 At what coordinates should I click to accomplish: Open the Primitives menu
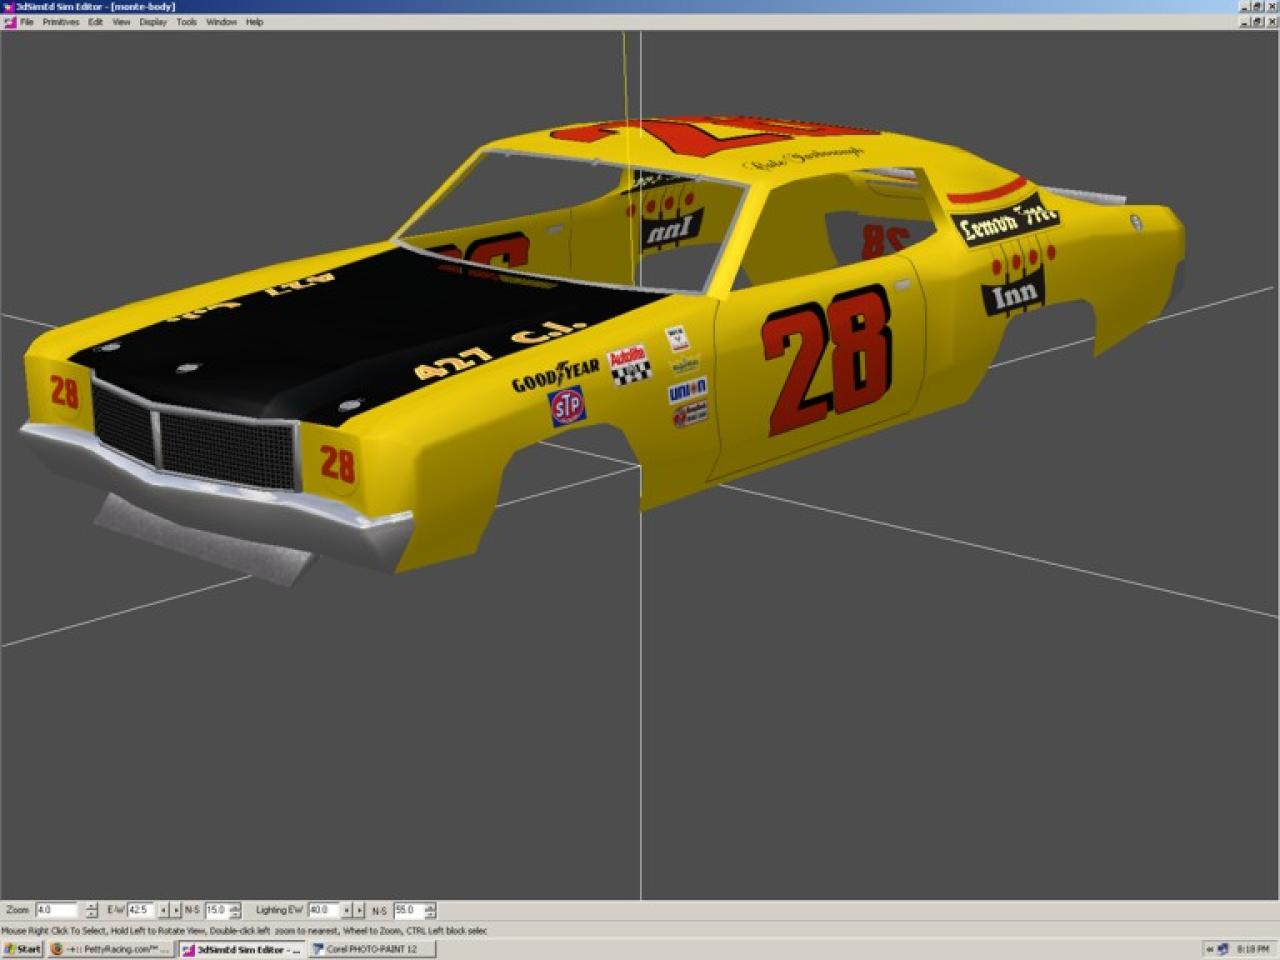(x=60, y=22)
